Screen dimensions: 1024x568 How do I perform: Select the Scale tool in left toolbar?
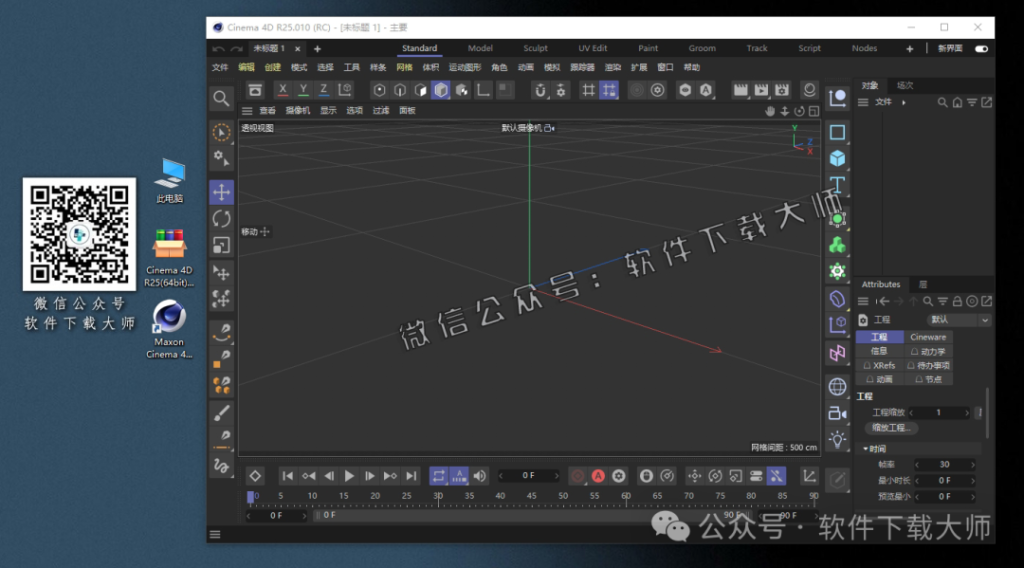pos(221,245)
